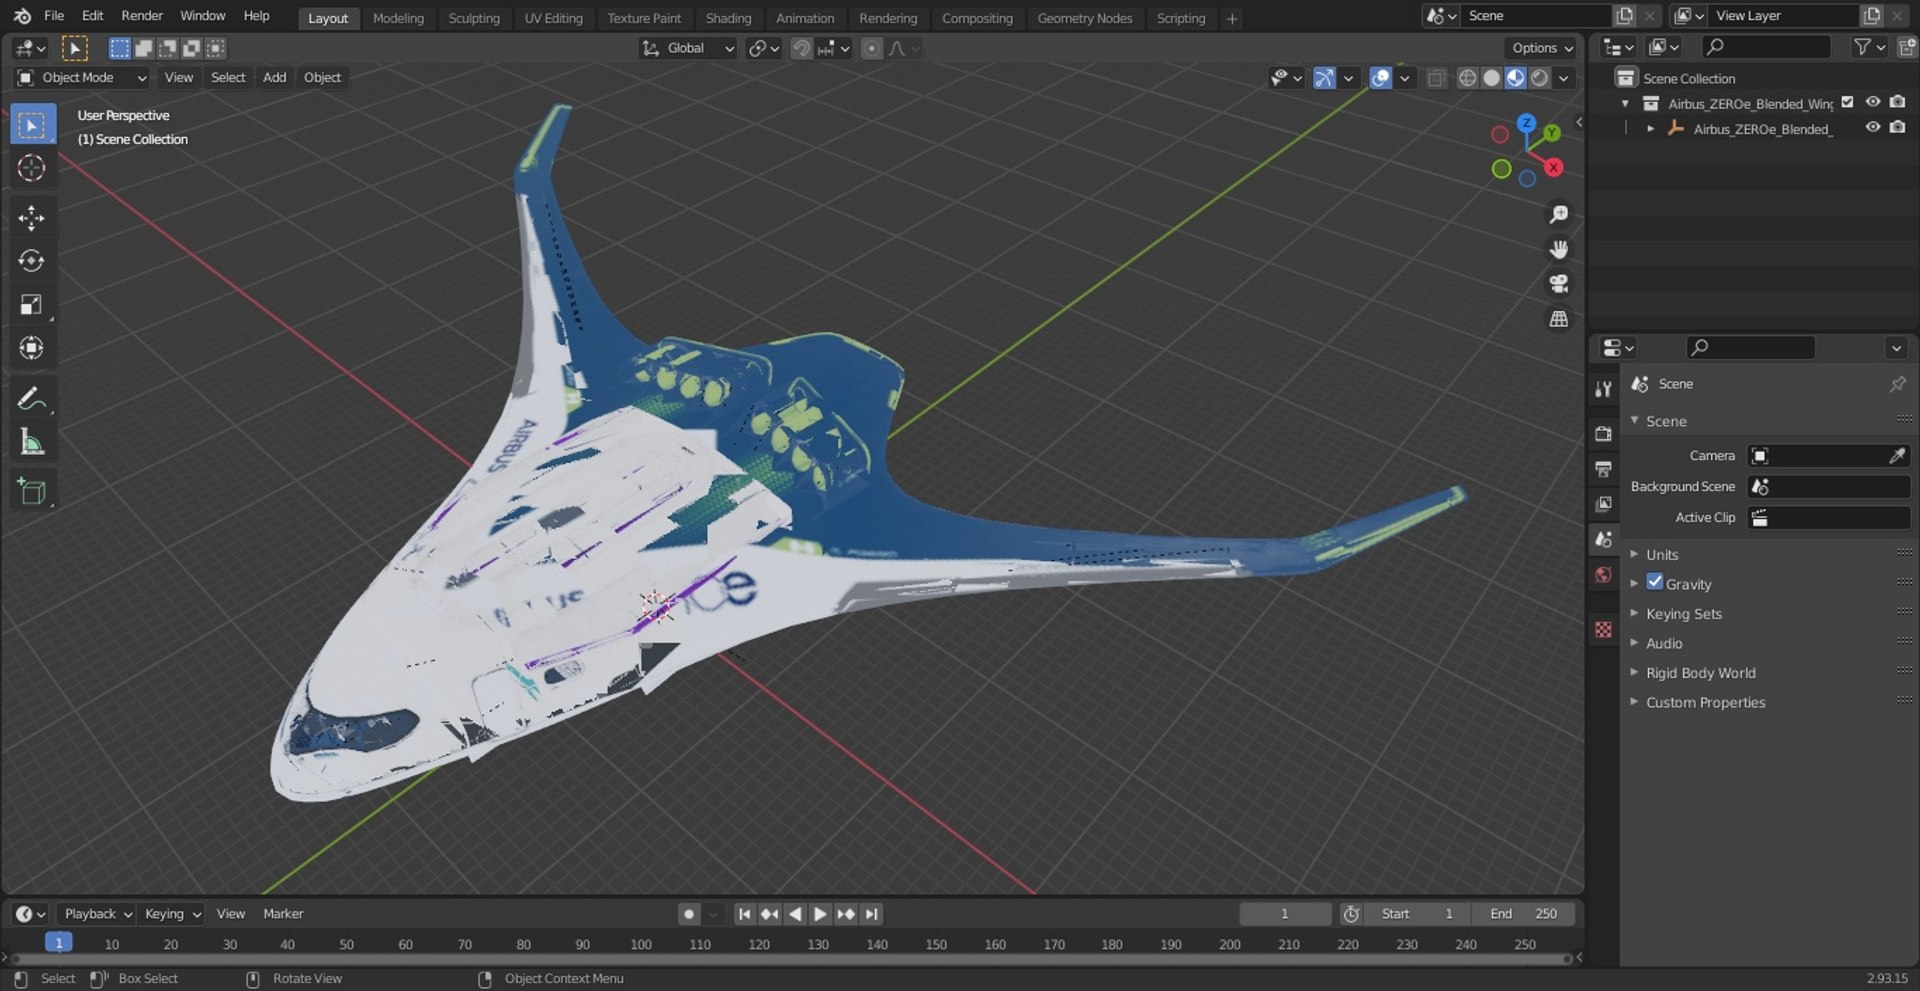Image resolution: width=1920 pixels, height=991 pixels.
Task: Disable Airbus collection in renders
Action: click(x=1897, y=102)
